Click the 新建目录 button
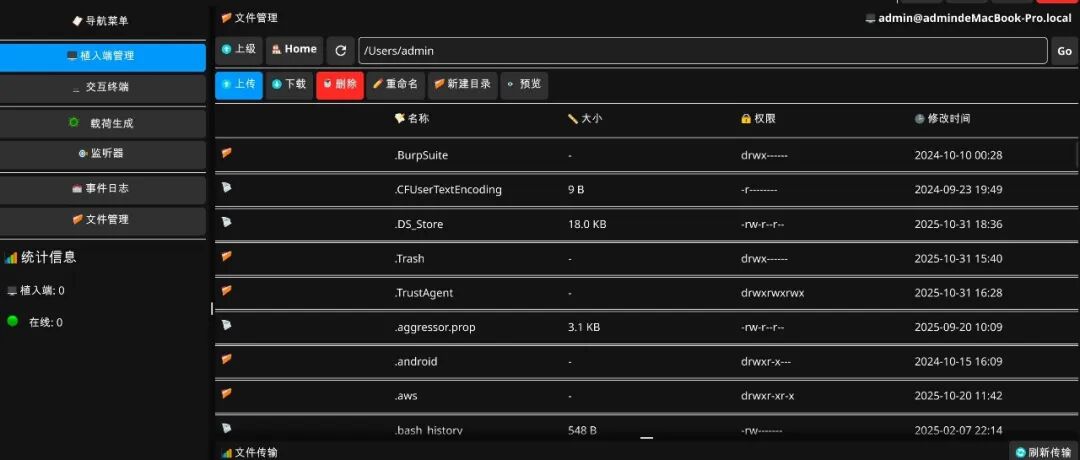Image resolution: width=1080 pixels, height=460 pixels. click(462, 85)
